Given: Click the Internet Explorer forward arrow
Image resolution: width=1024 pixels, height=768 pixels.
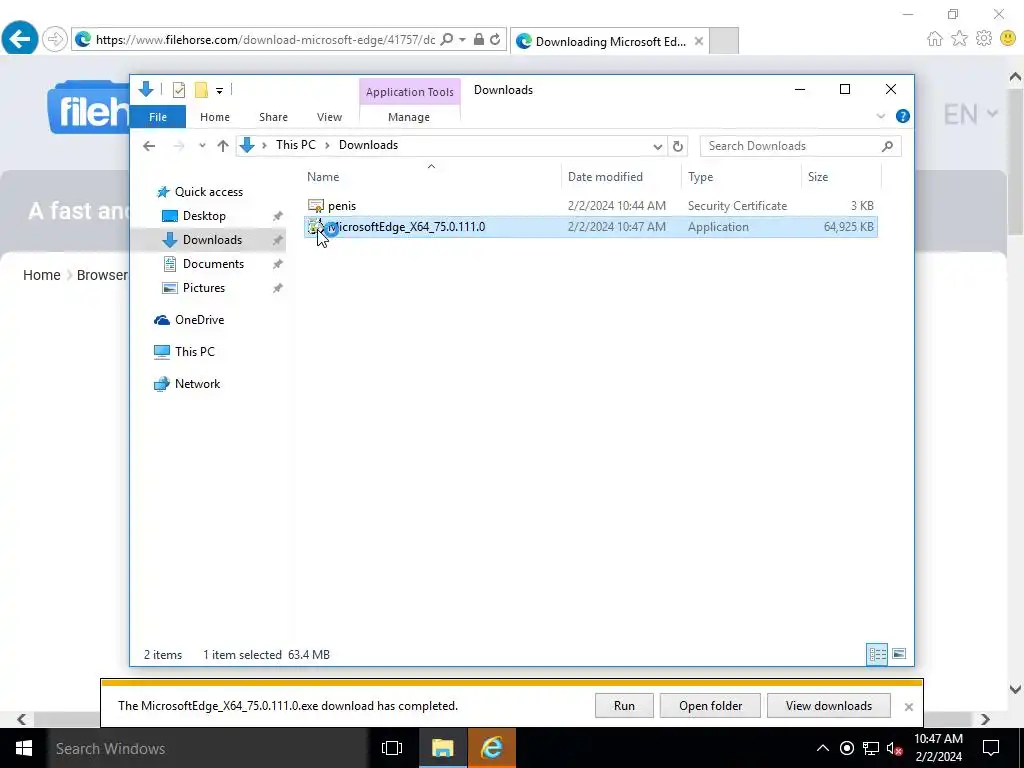Looking at the screenshot, I should tap(55, 39).
